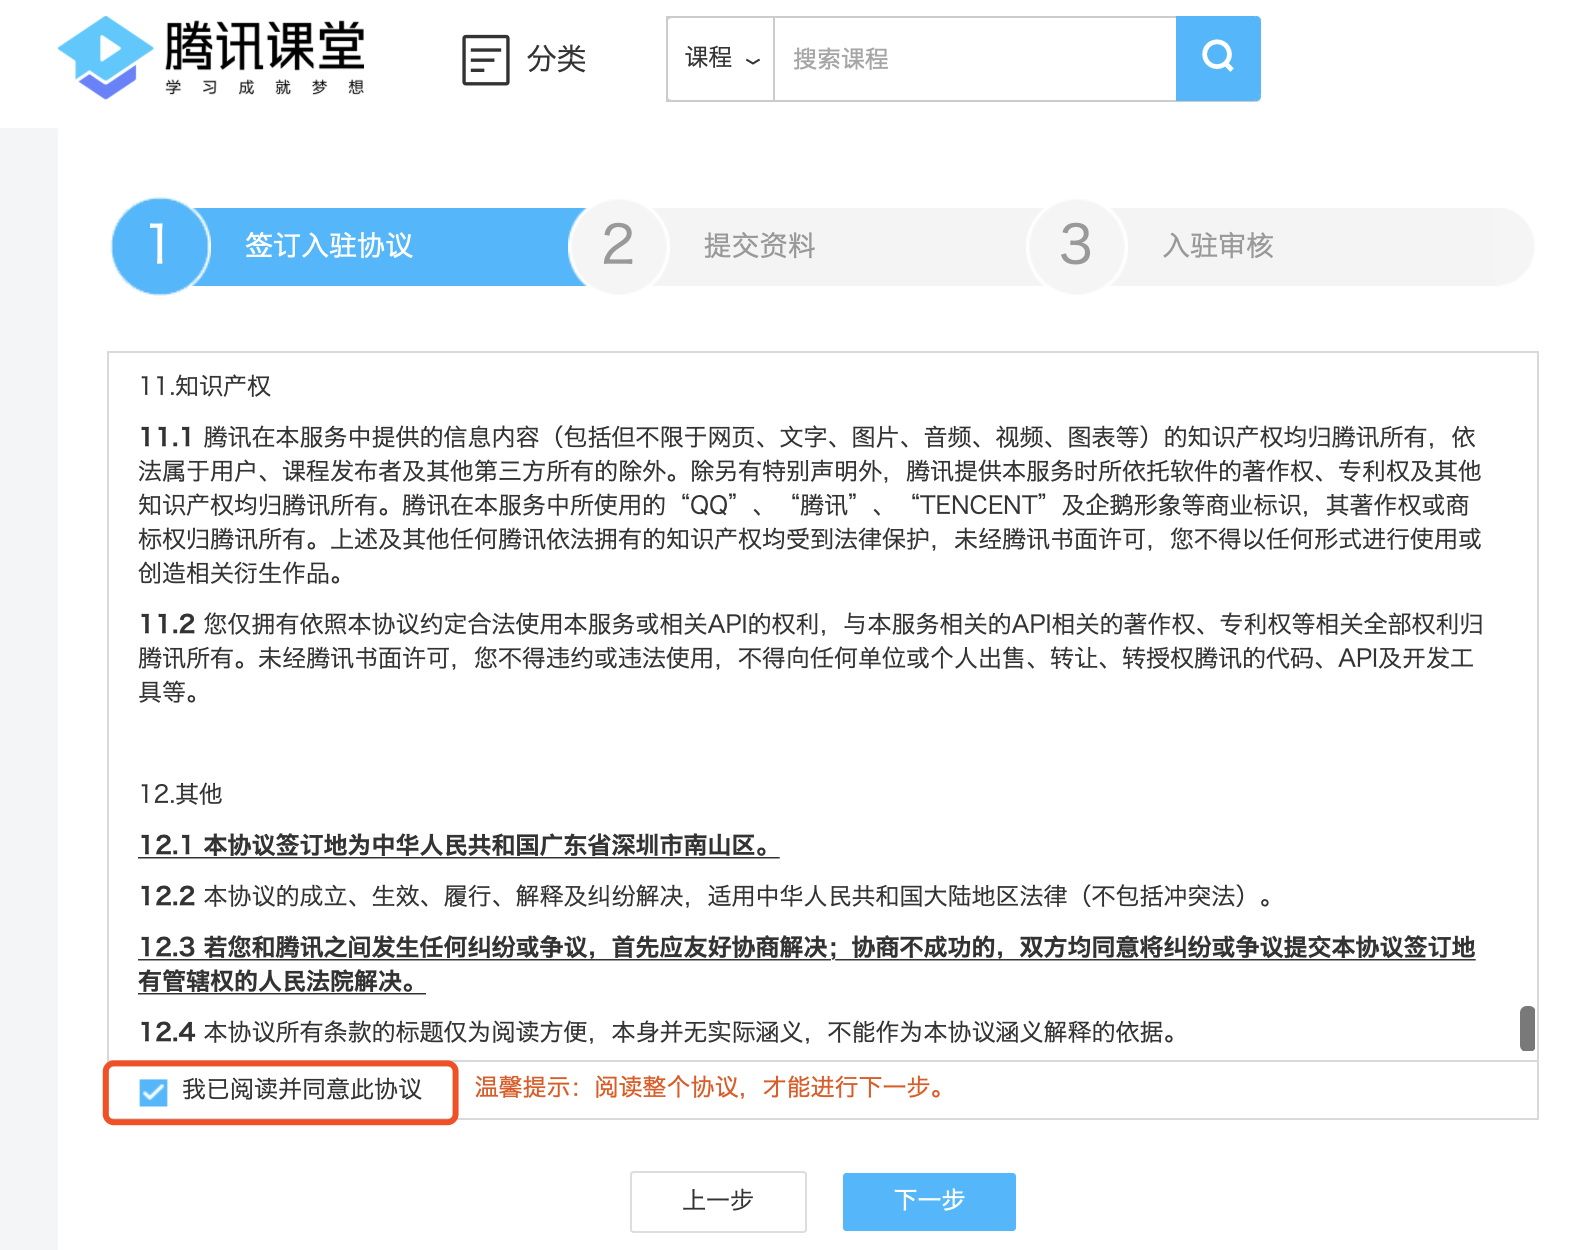
Task: Click clause 12.2 本协议的成立 text
Action: point(706,896)
